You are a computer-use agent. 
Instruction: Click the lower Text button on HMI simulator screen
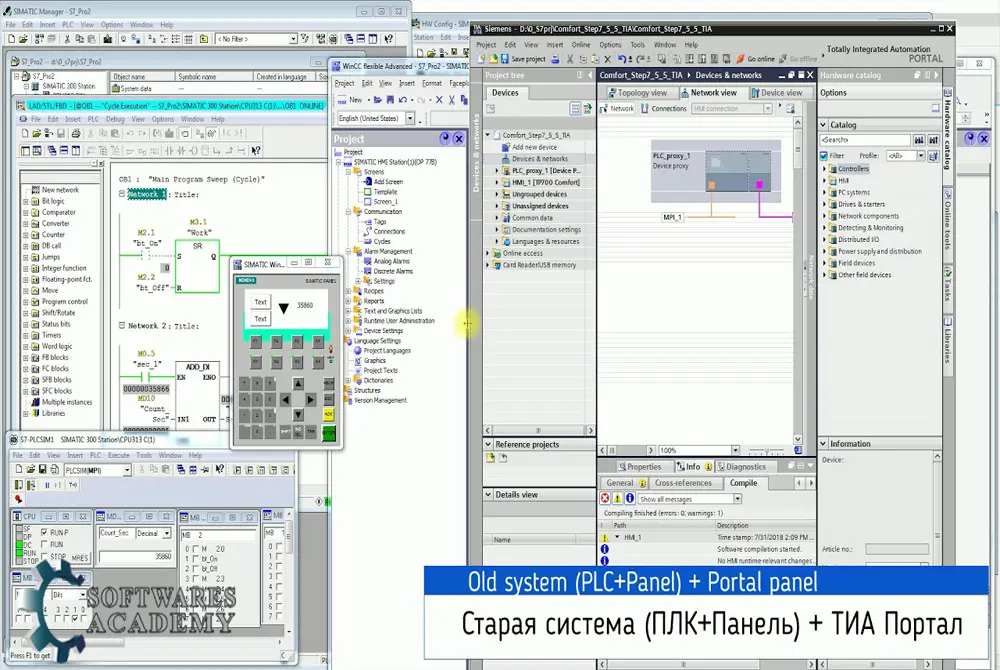[260, 319]
